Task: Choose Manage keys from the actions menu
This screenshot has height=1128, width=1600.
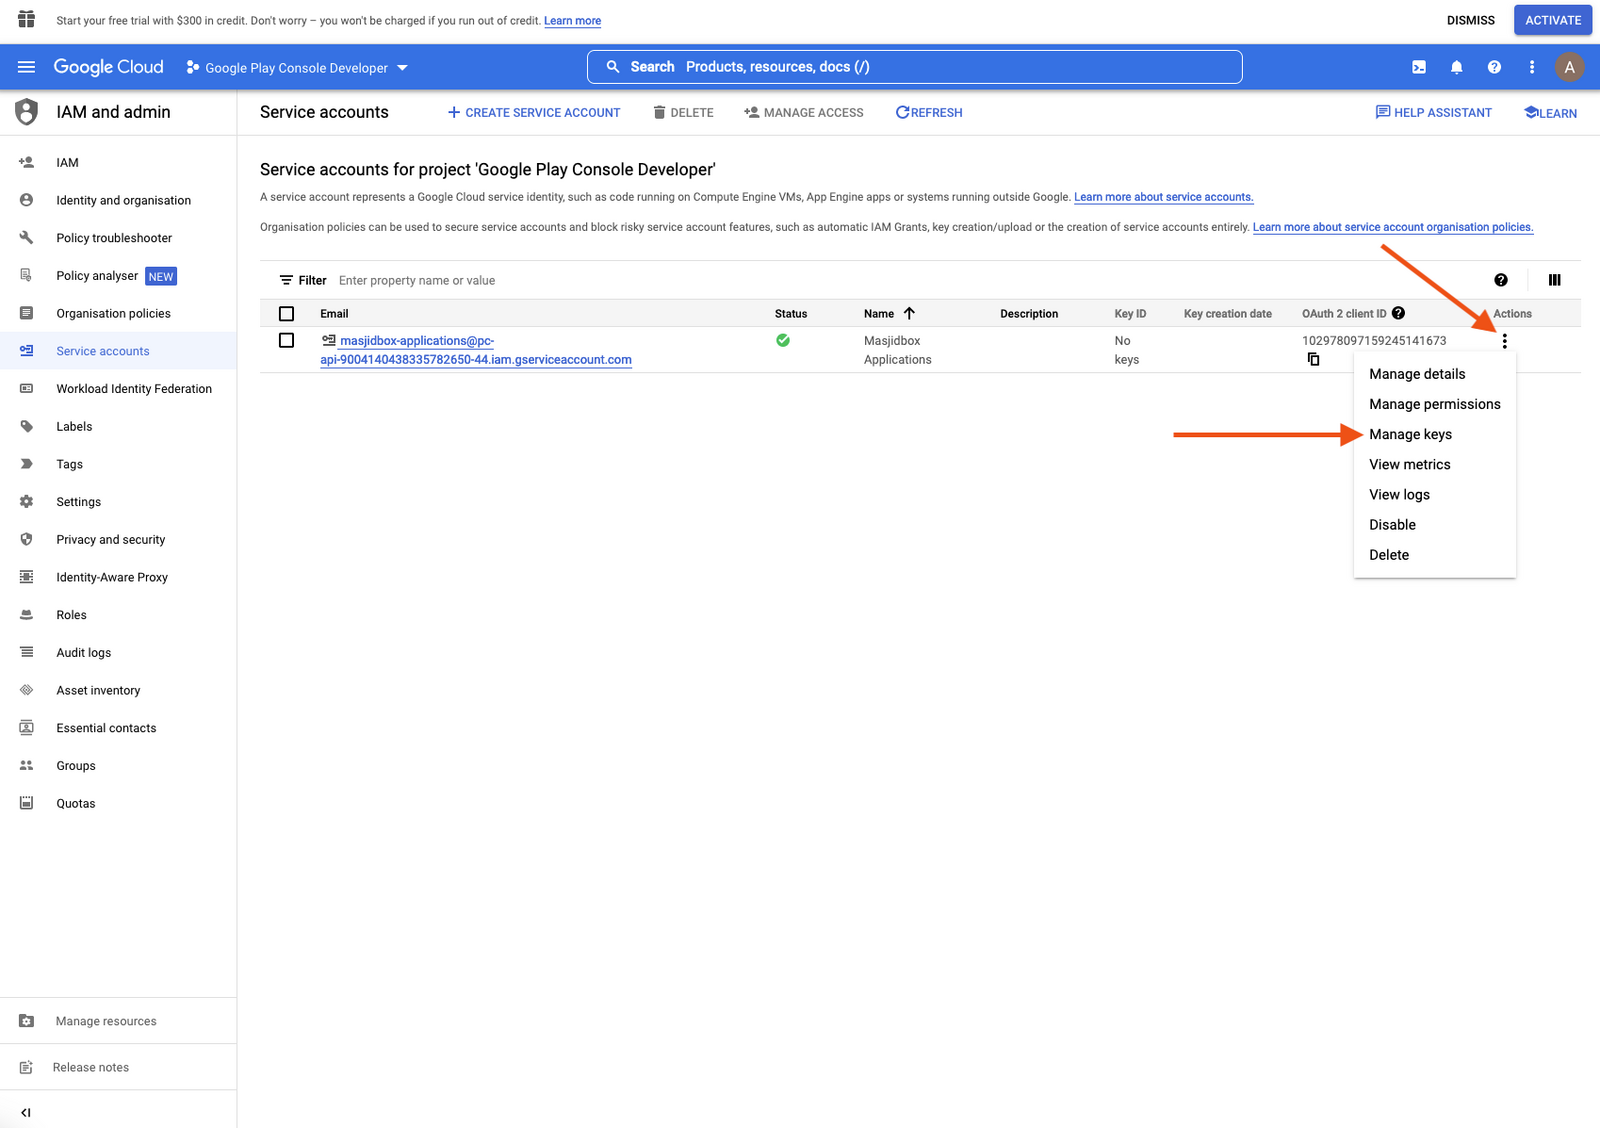Action: tap(1410, 434)
